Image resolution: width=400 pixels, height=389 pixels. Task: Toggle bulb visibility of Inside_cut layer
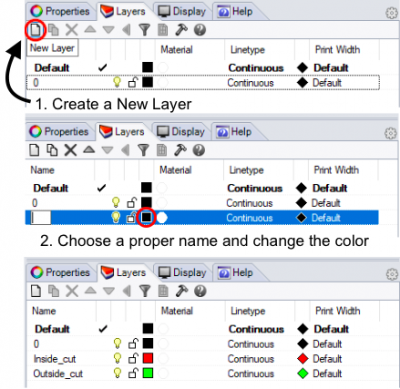point(117,358)
